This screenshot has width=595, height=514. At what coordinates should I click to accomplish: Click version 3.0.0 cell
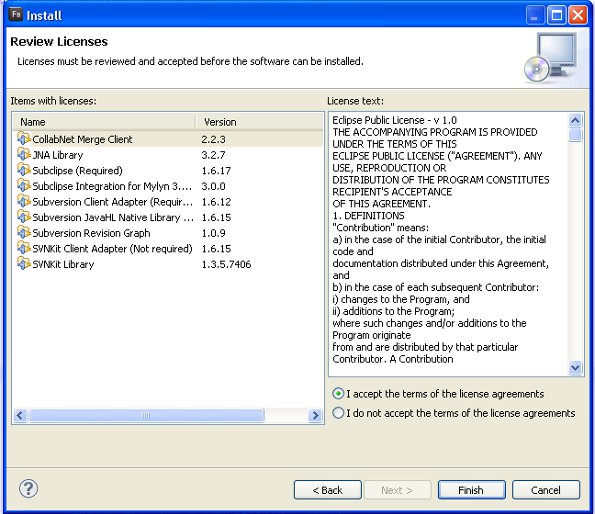click(213, 186)
